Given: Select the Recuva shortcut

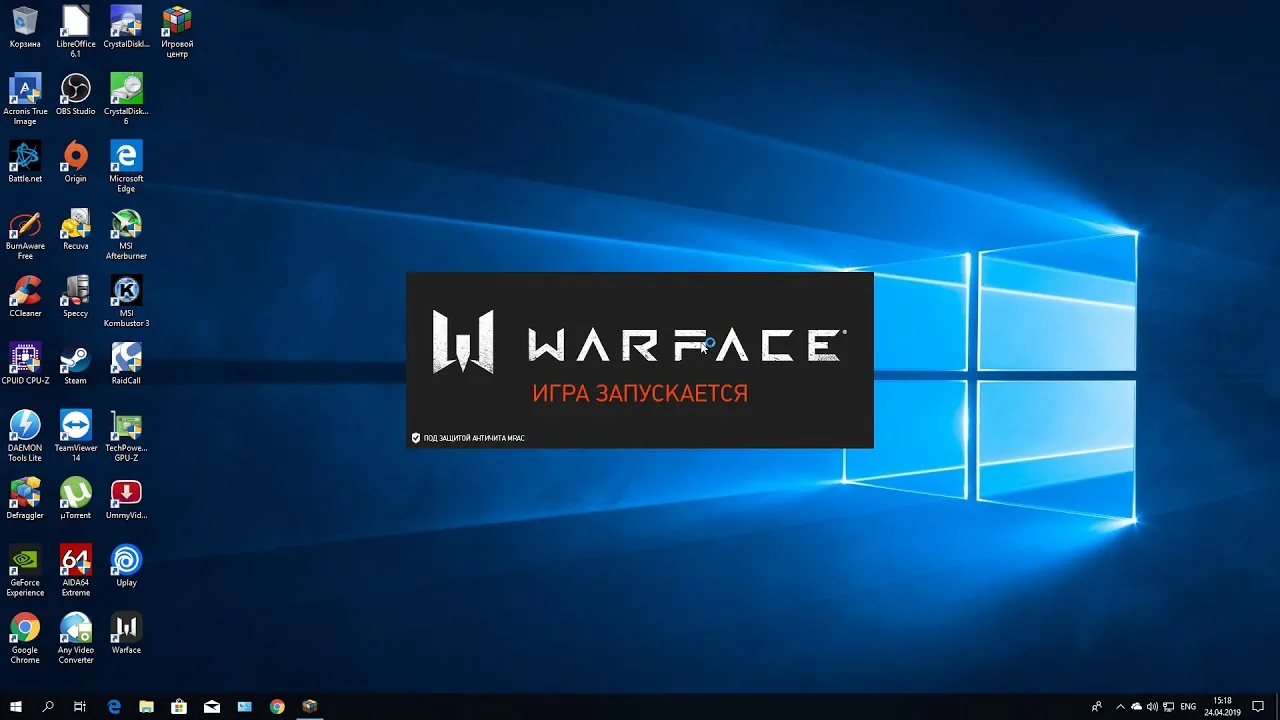Looking at the screenshot, I should tap(75, 229).
